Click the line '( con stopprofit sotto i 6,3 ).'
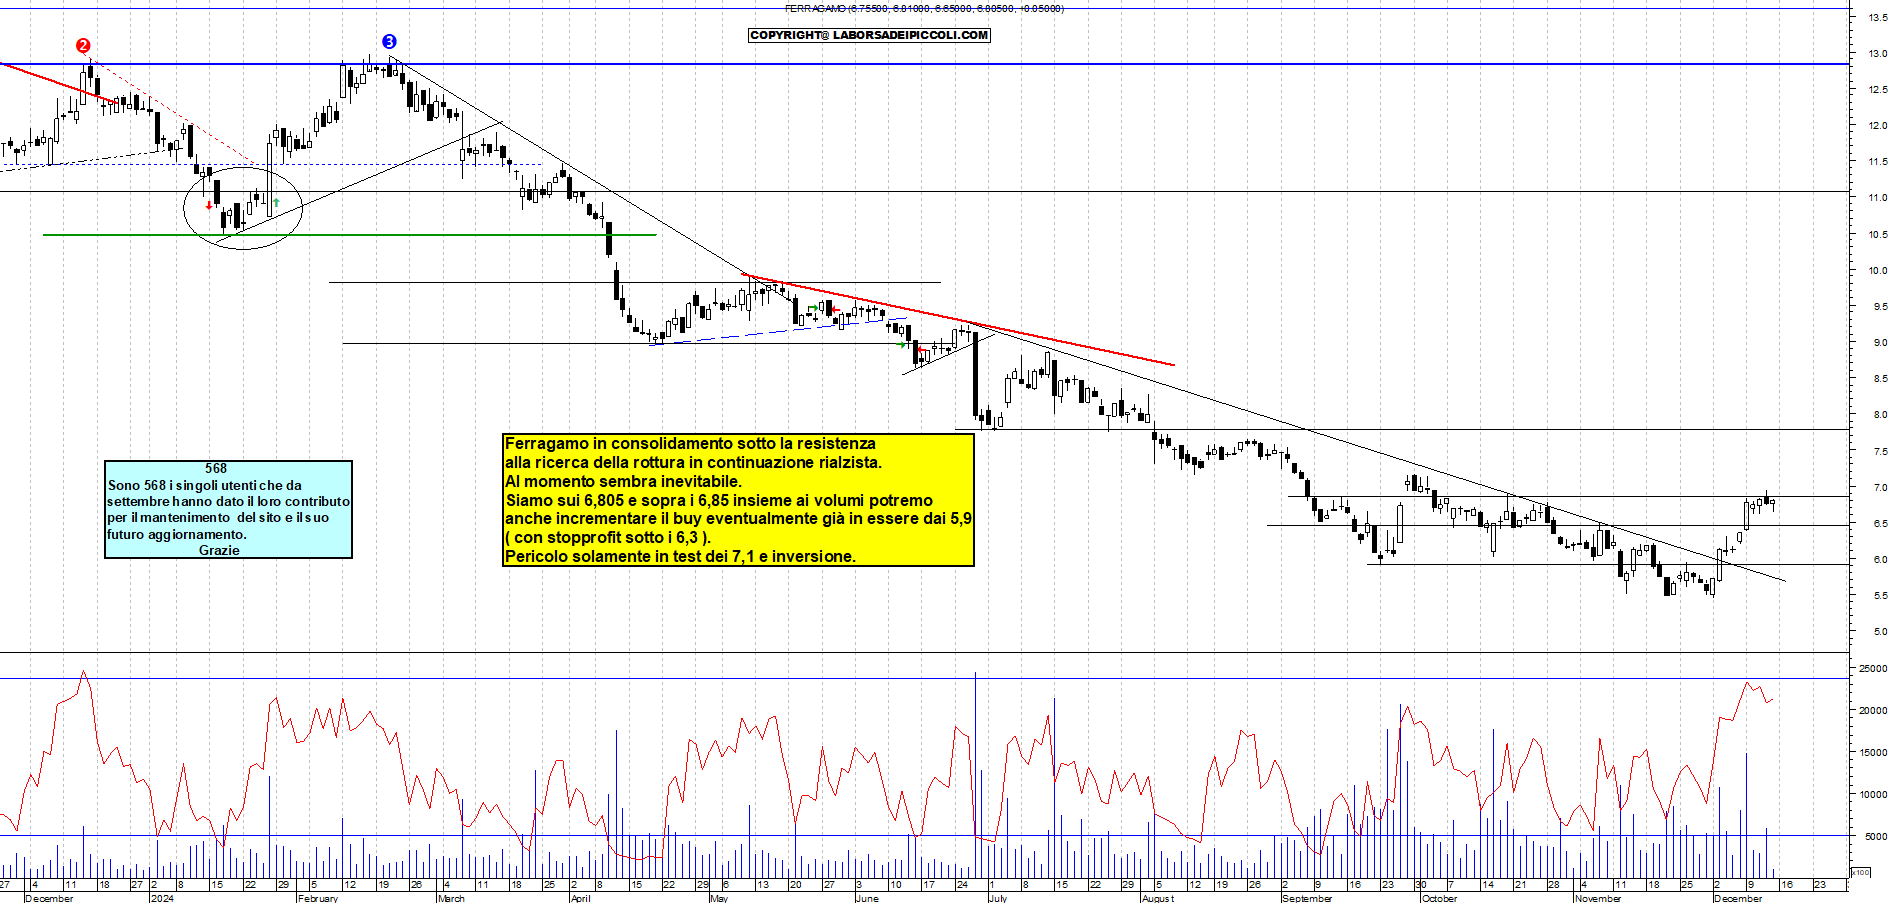The height and width of the screenshot is (903, 1890). [608, 537]
